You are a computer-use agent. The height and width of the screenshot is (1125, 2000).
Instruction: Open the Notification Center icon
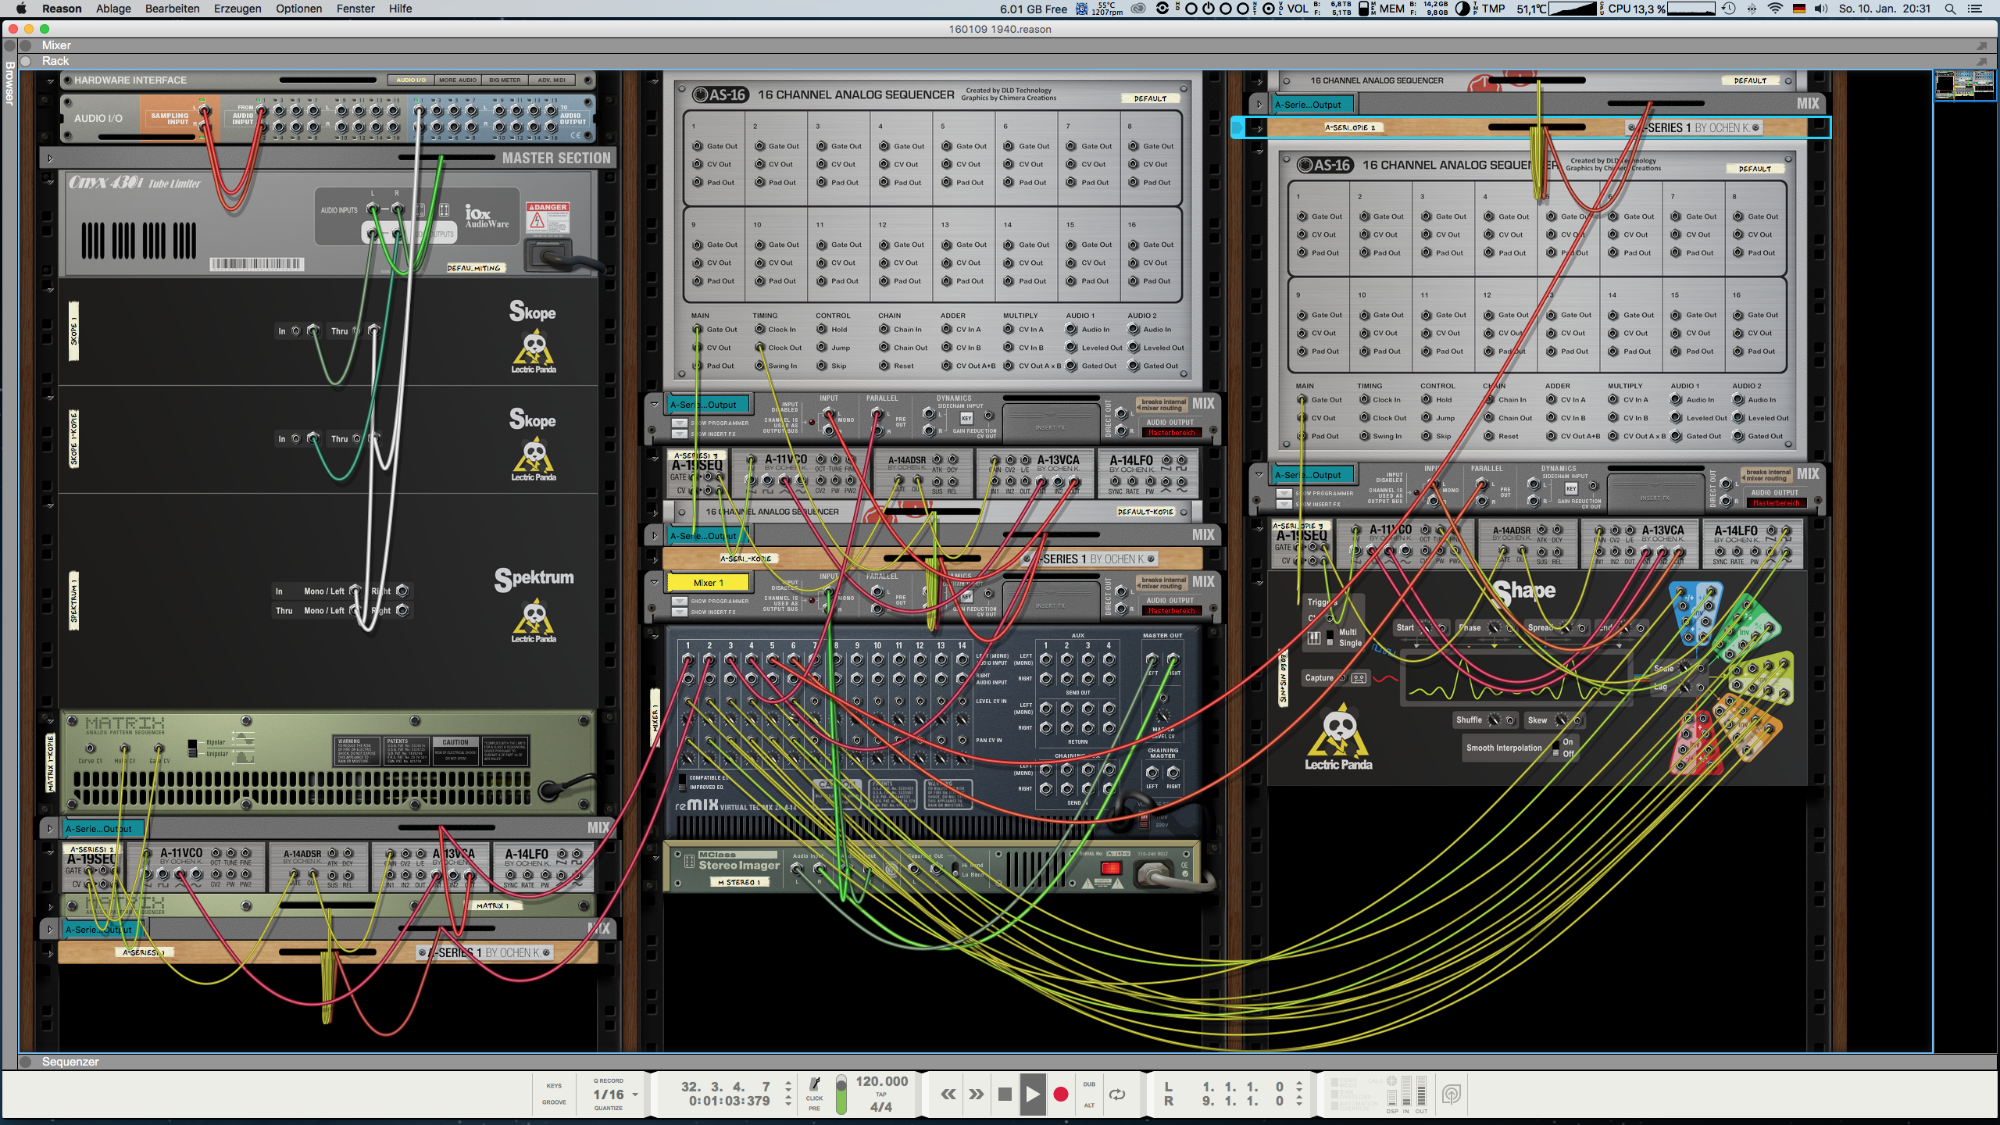point(1975,9)
